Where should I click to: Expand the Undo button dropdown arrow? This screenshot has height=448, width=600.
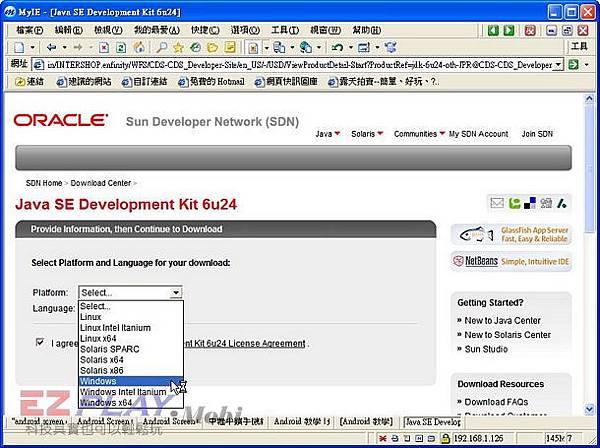point(351,47)
